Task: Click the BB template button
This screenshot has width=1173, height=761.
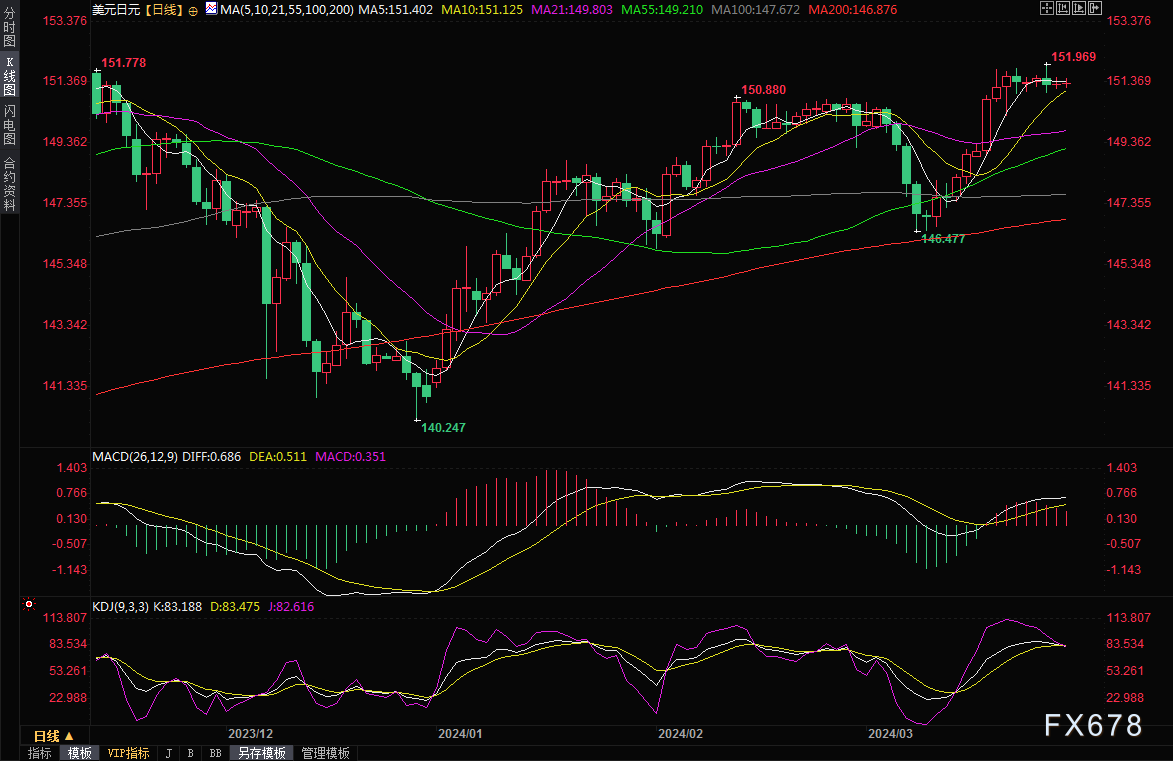Action: [x=215, y=754]
